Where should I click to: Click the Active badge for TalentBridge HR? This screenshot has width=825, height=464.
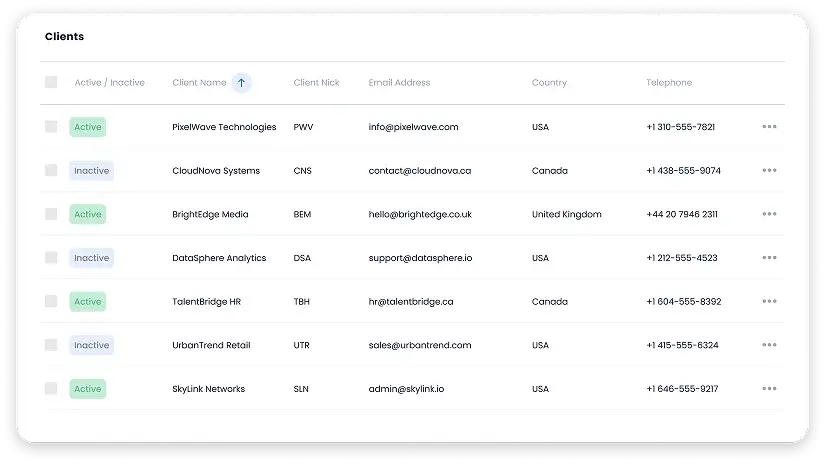(x=88, y=301)
